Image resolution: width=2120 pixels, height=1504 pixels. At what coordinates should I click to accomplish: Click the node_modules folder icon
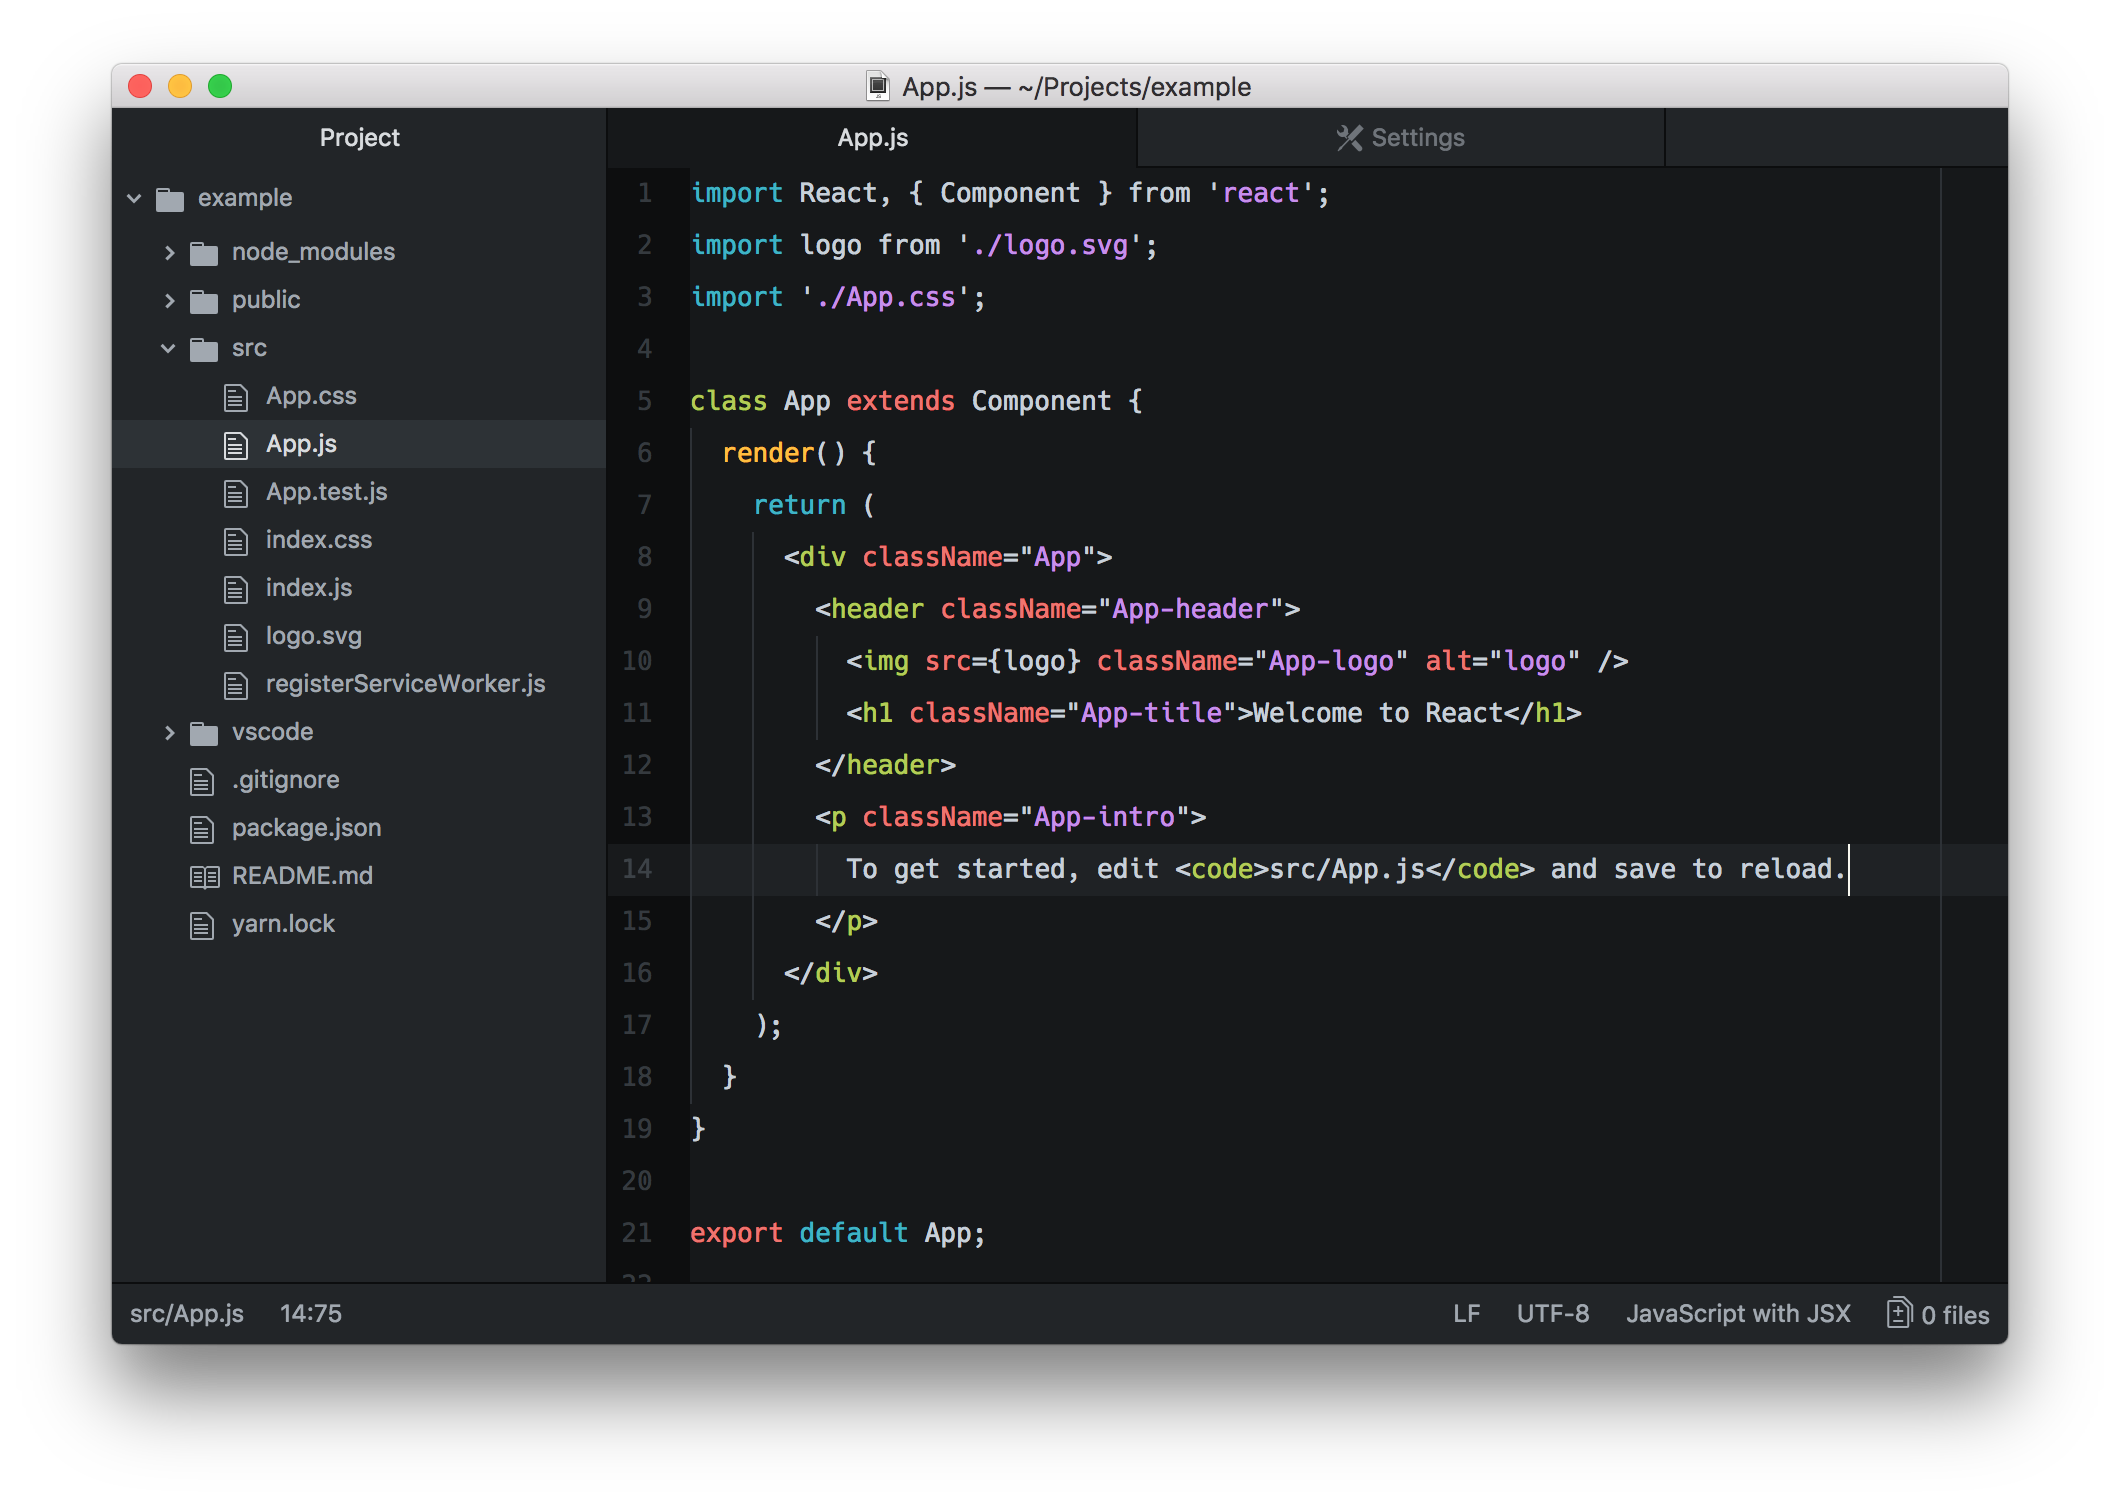click(x=204, y=253)
